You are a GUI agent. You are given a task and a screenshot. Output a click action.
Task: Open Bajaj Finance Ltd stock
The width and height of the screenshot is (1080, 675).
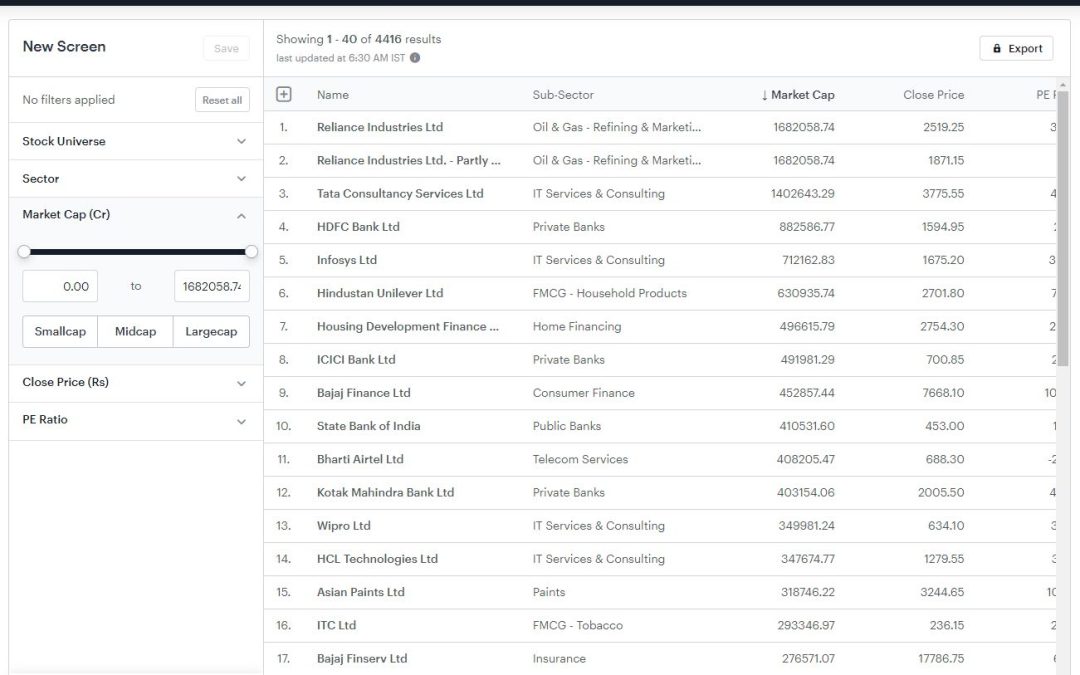tap(364, 393)
